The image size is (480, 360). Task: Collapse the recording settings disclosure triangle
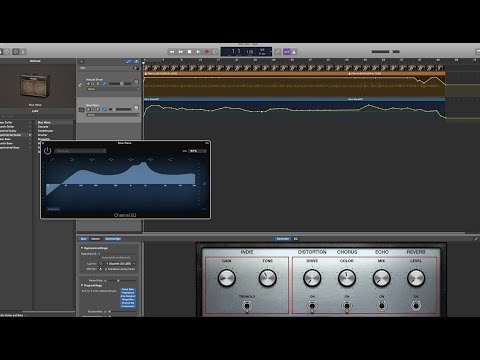click(82, 248)
